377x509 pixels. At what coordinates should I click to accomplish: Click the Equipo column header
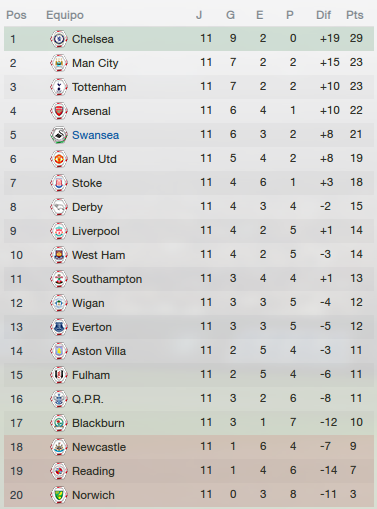click(x=65, y=15)
